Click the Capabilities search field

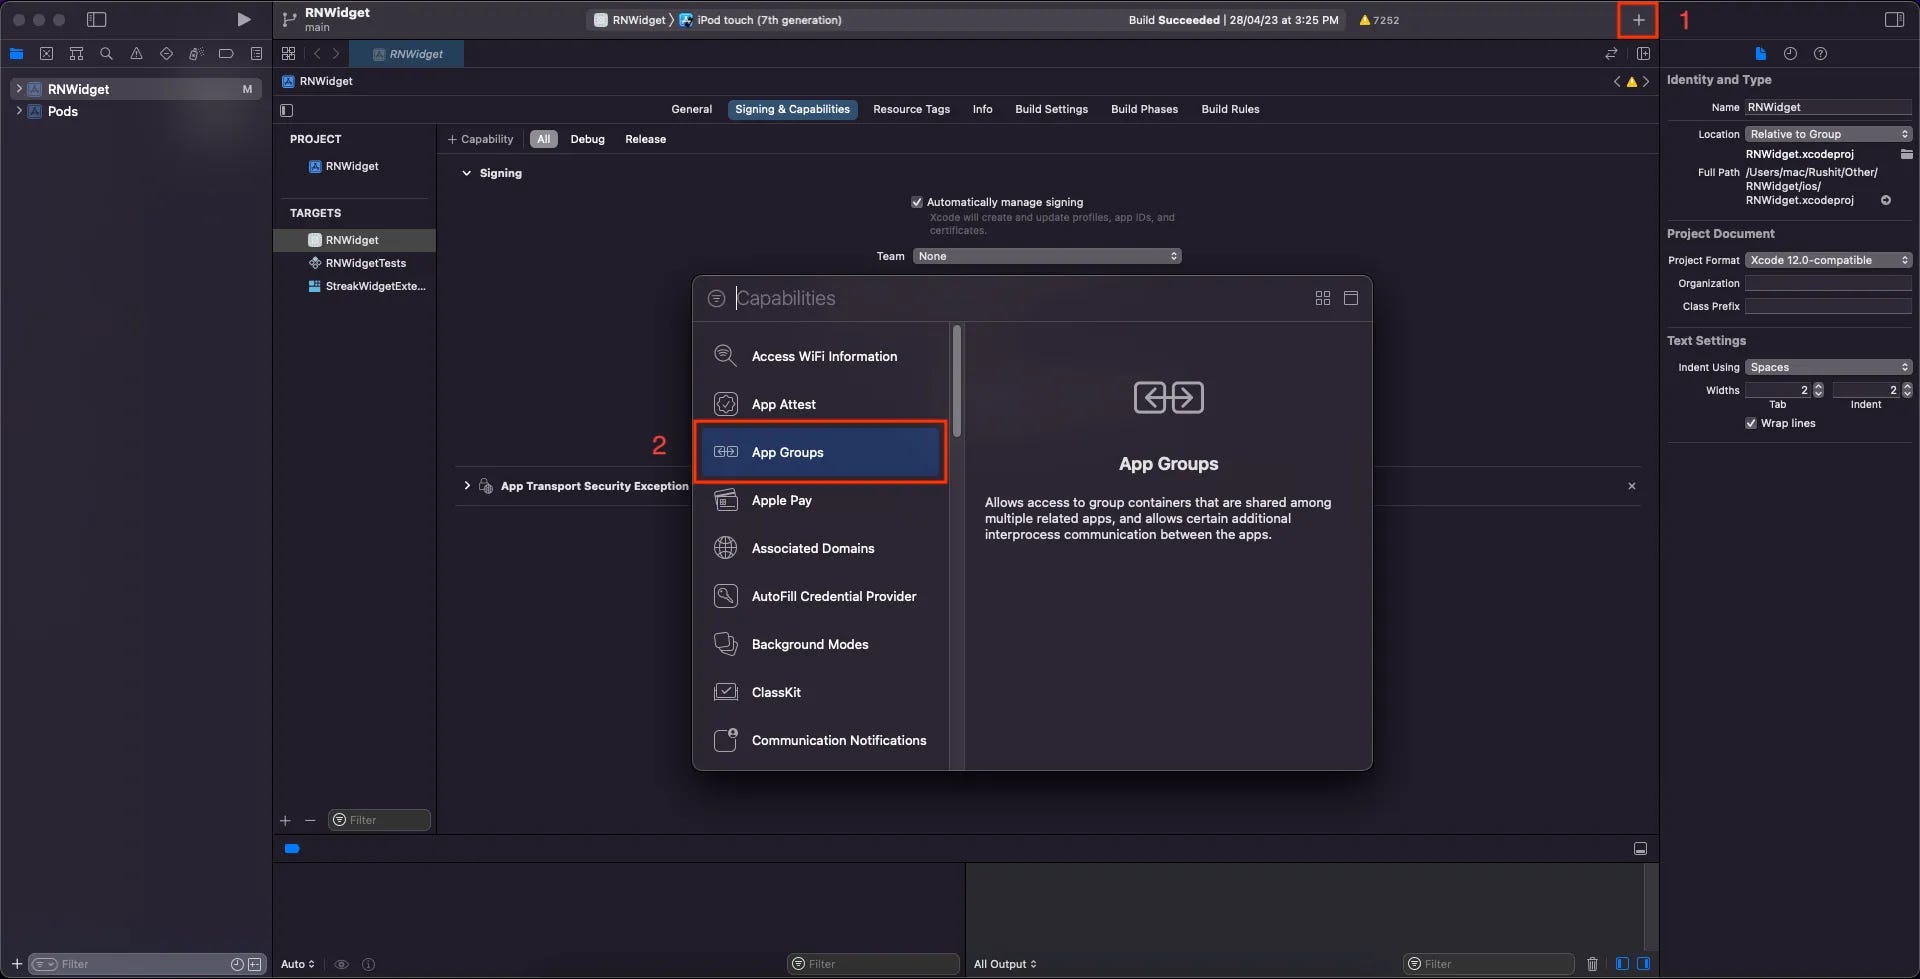click(x=1020, y=298)
